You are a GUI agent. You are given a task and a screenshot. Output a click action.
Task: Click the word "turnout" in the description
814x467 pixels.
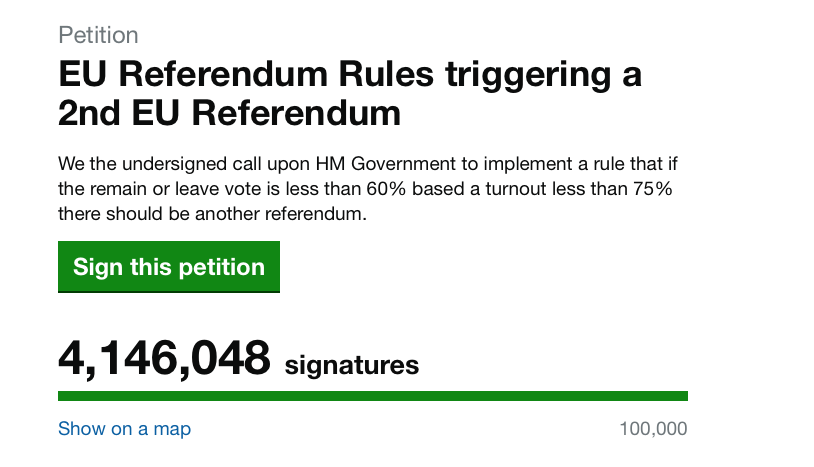click(x=516, y=189)
